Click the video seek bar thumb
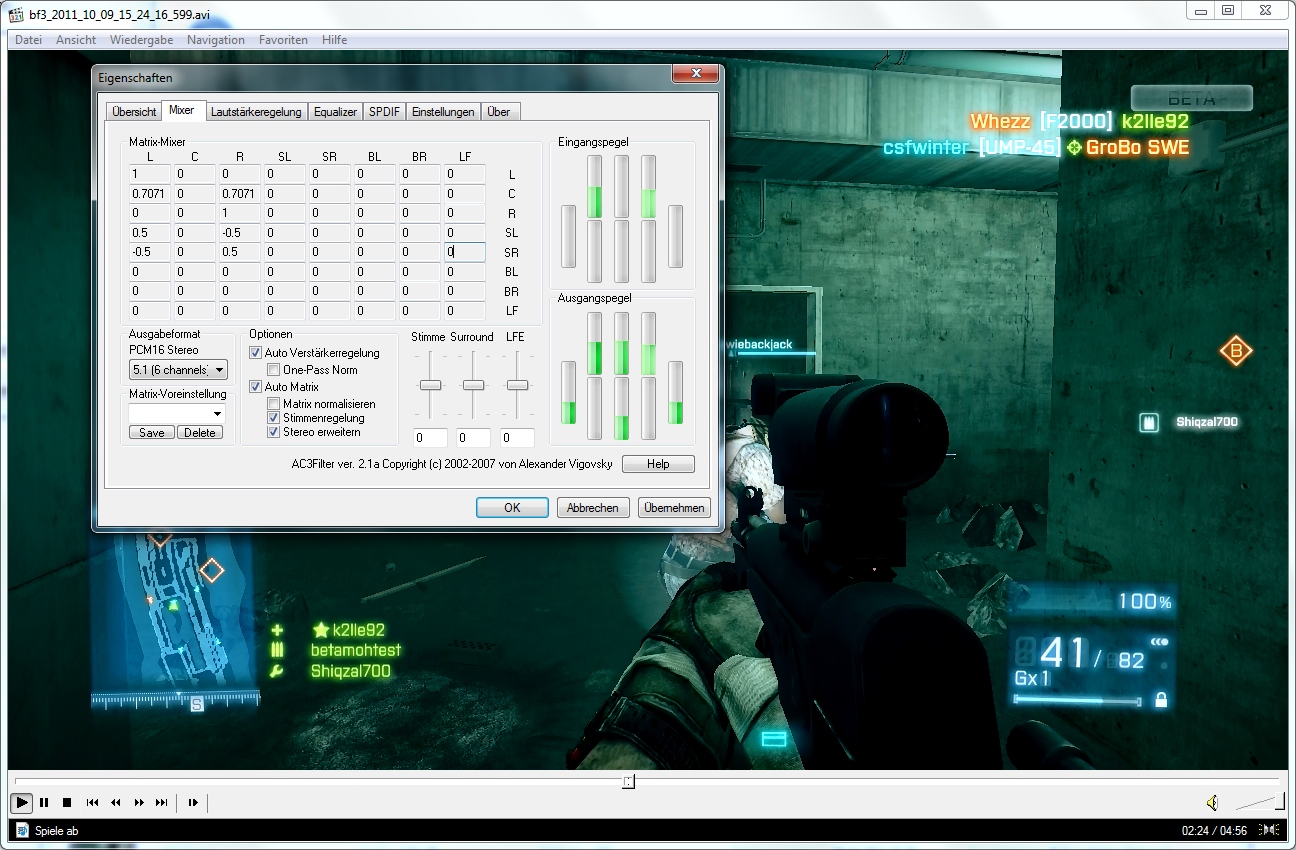This screenshot has height=850, width=1296. [628, 781]
